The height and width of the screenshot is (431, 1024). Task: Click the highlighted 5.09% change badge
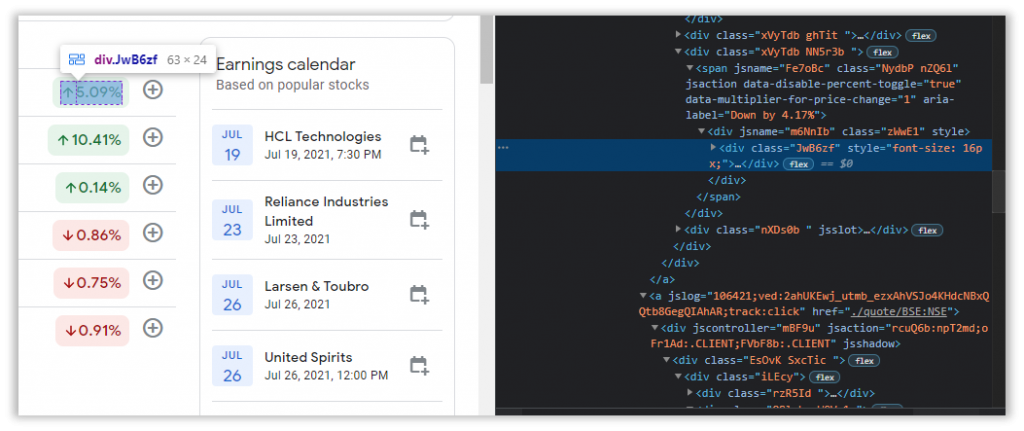[91, 92]
